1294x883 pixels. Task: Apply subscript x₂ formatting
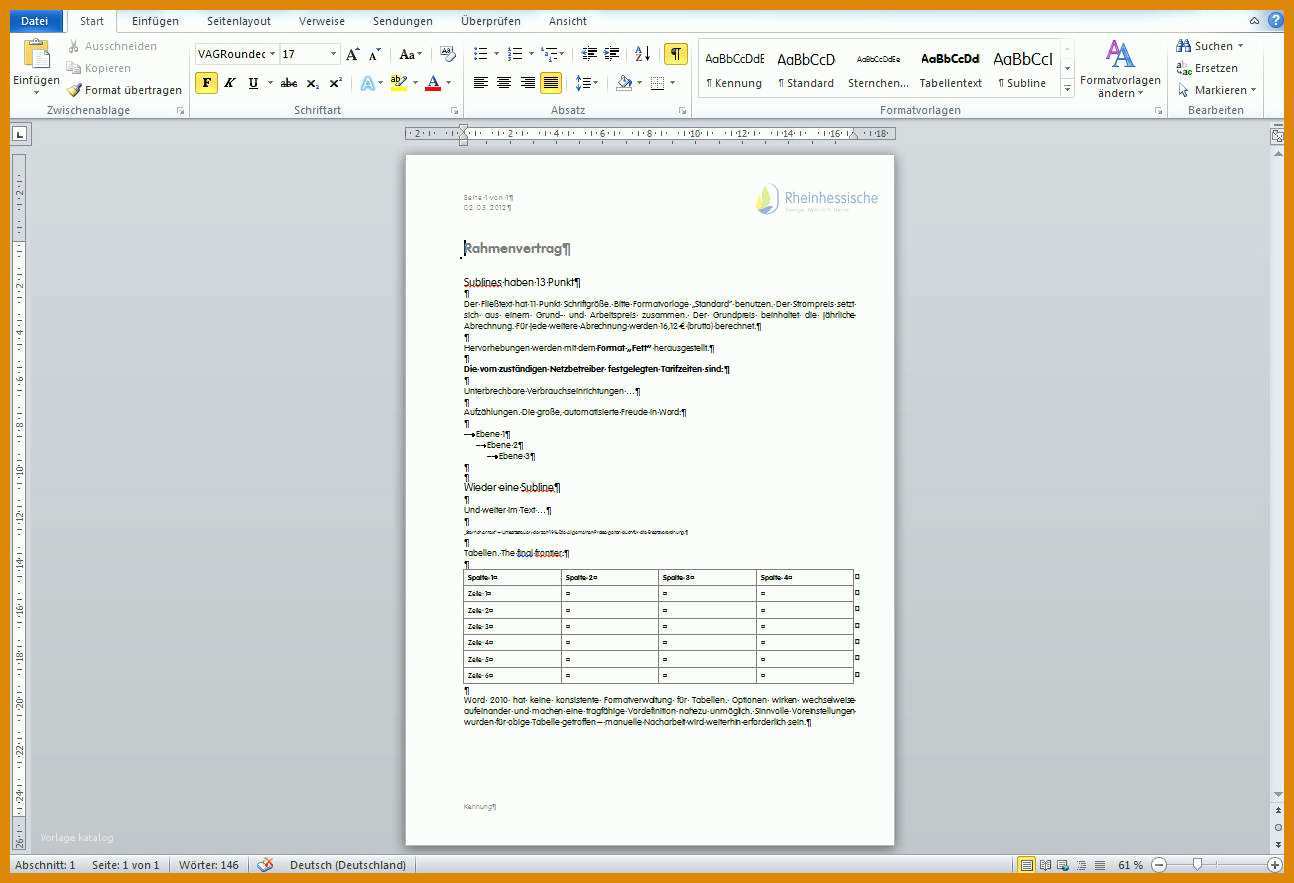point(313,83)
